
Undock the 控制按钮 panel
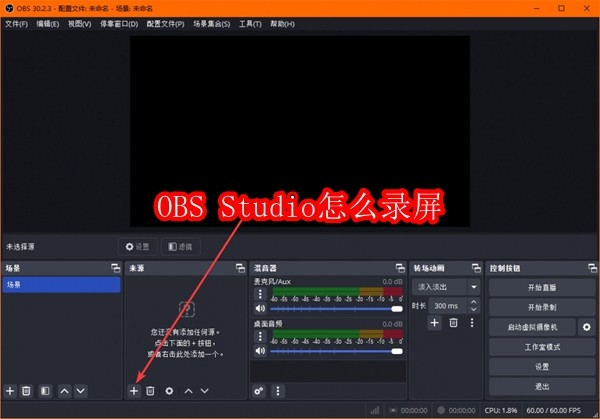click(592, 268)
